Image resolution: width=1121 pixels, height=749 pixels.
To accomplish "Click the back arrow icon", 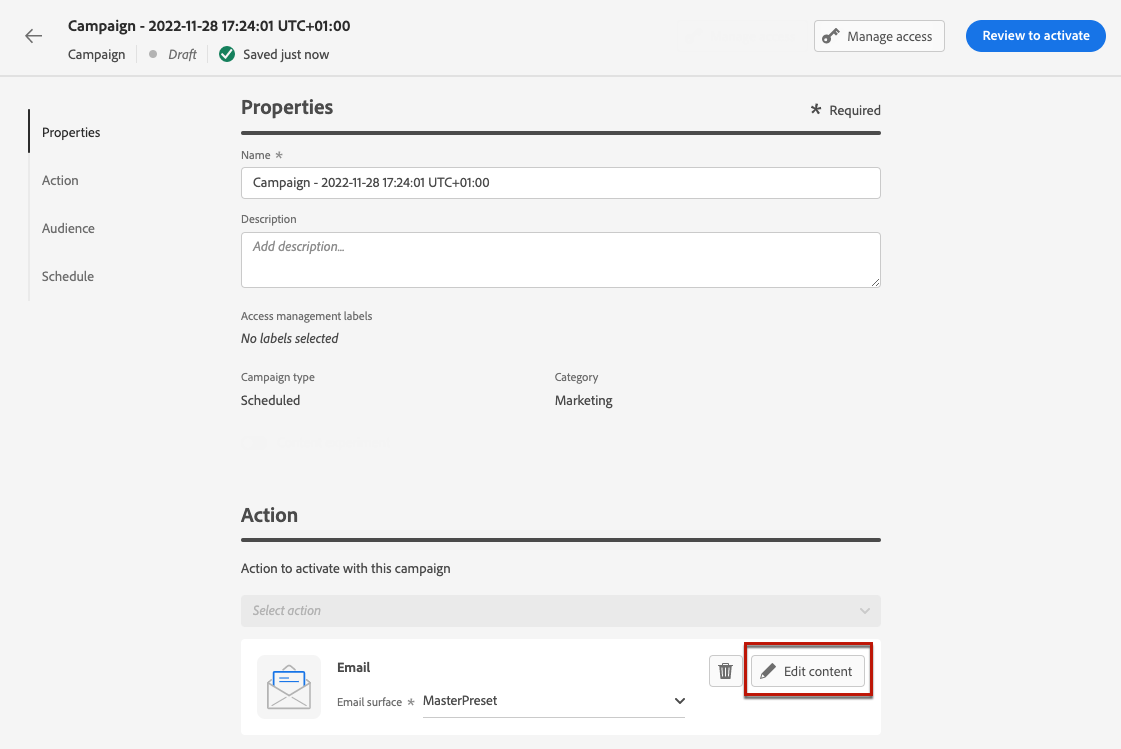I will (34, 36).
